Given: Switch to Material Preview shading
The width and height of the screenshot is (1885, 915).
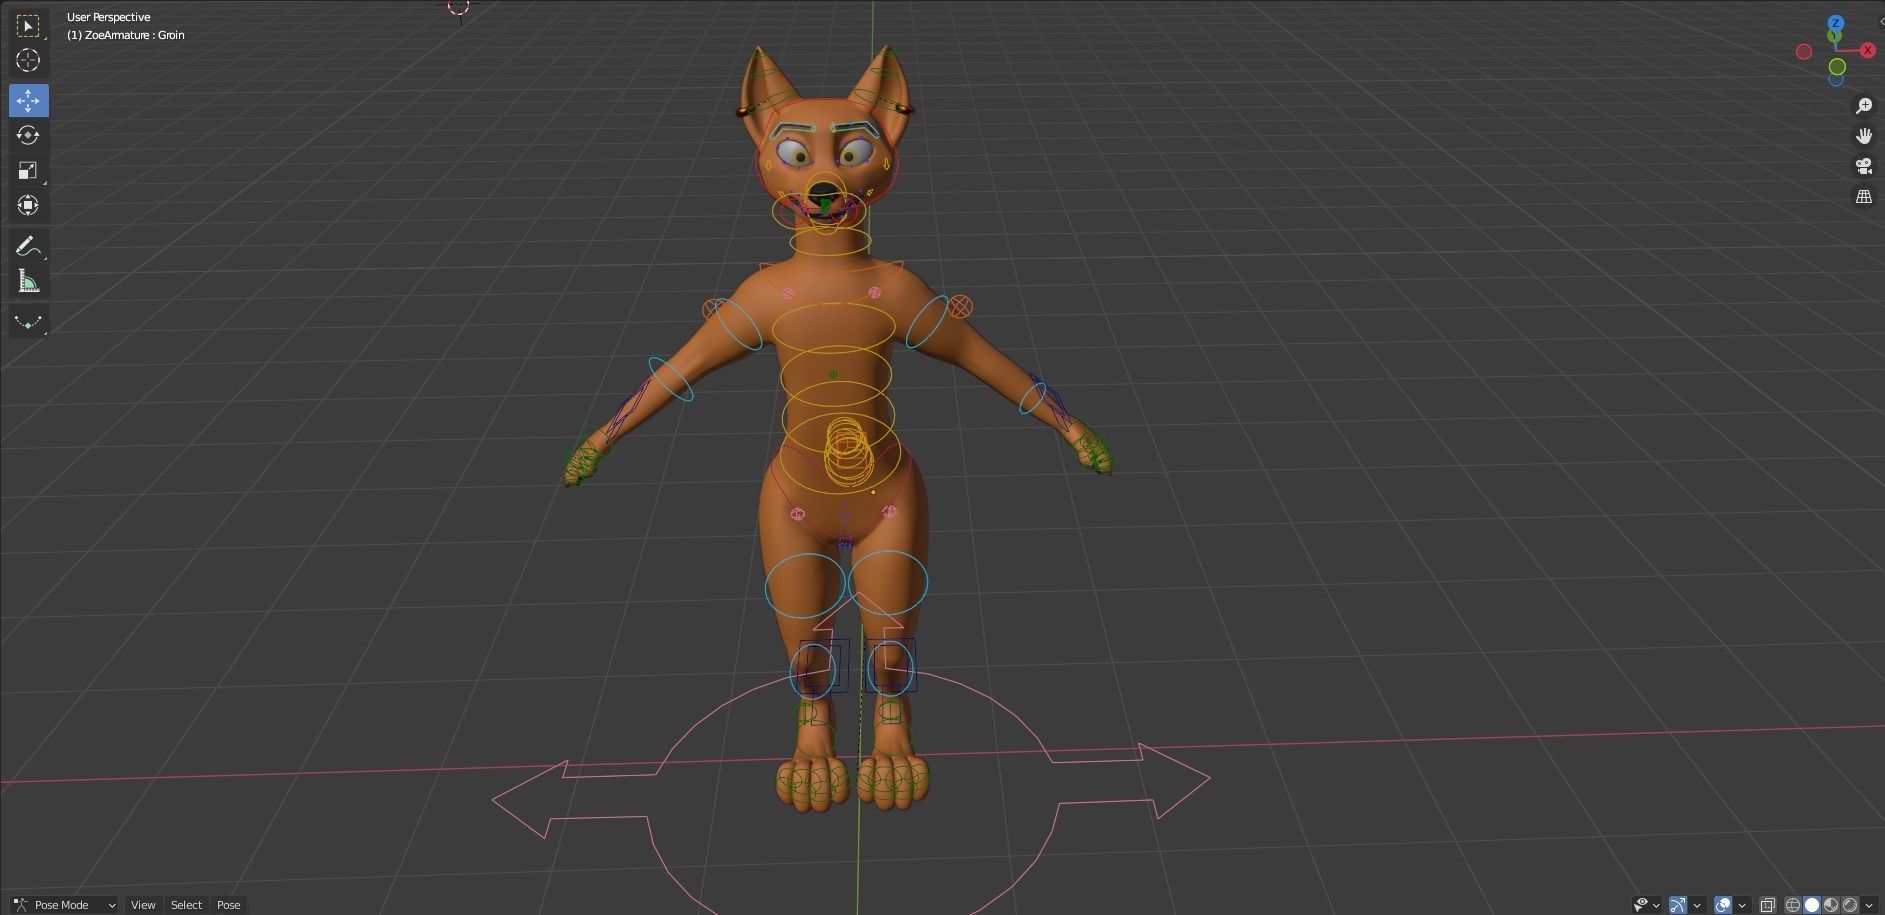Looking at the screenshot, I should coord(1831,905).
